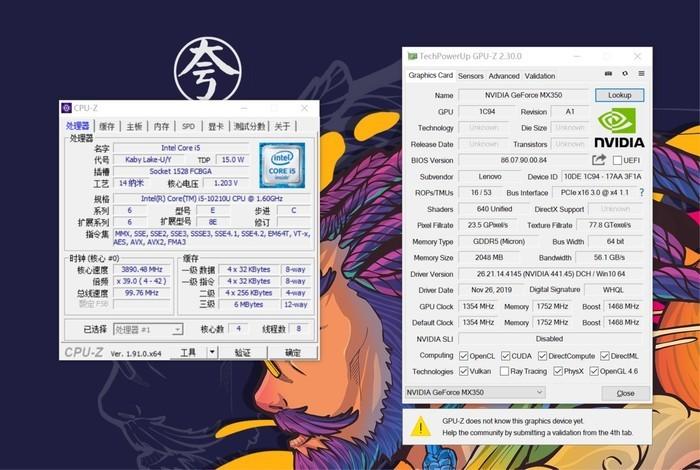Image resolution: width=700 pixels, height=470 pixels.
Task: Enable the Ray Tracing checkbox
Action: [x=504, y=371]
